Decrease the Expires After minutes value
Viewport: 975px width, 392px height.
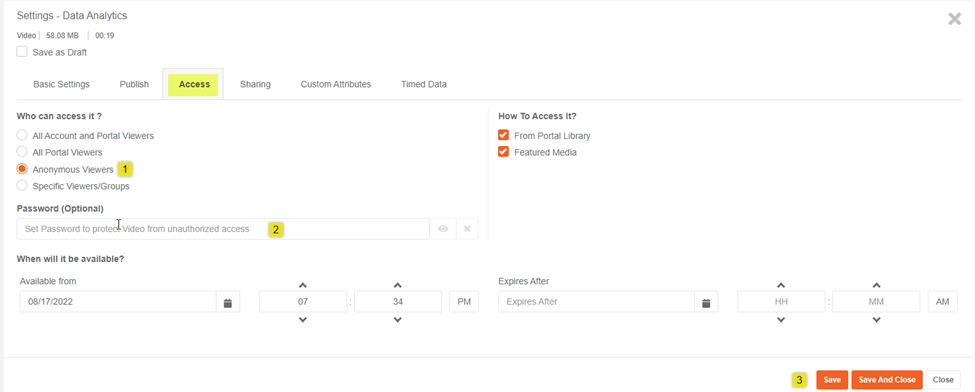[876, 320]
